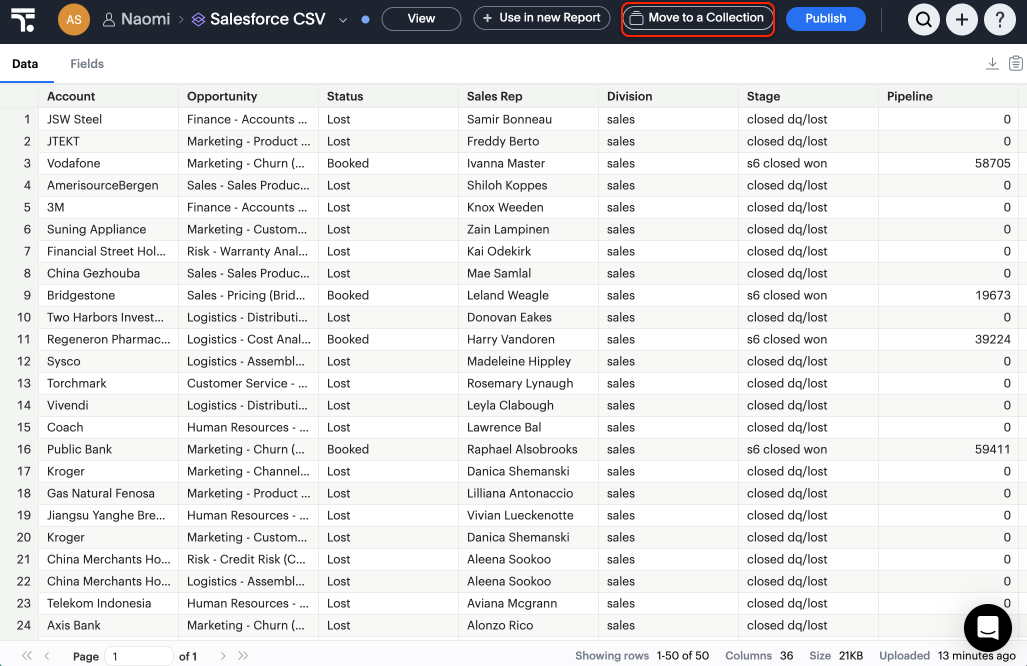
Task: Publish the dataset
Action: click(825, 18)
